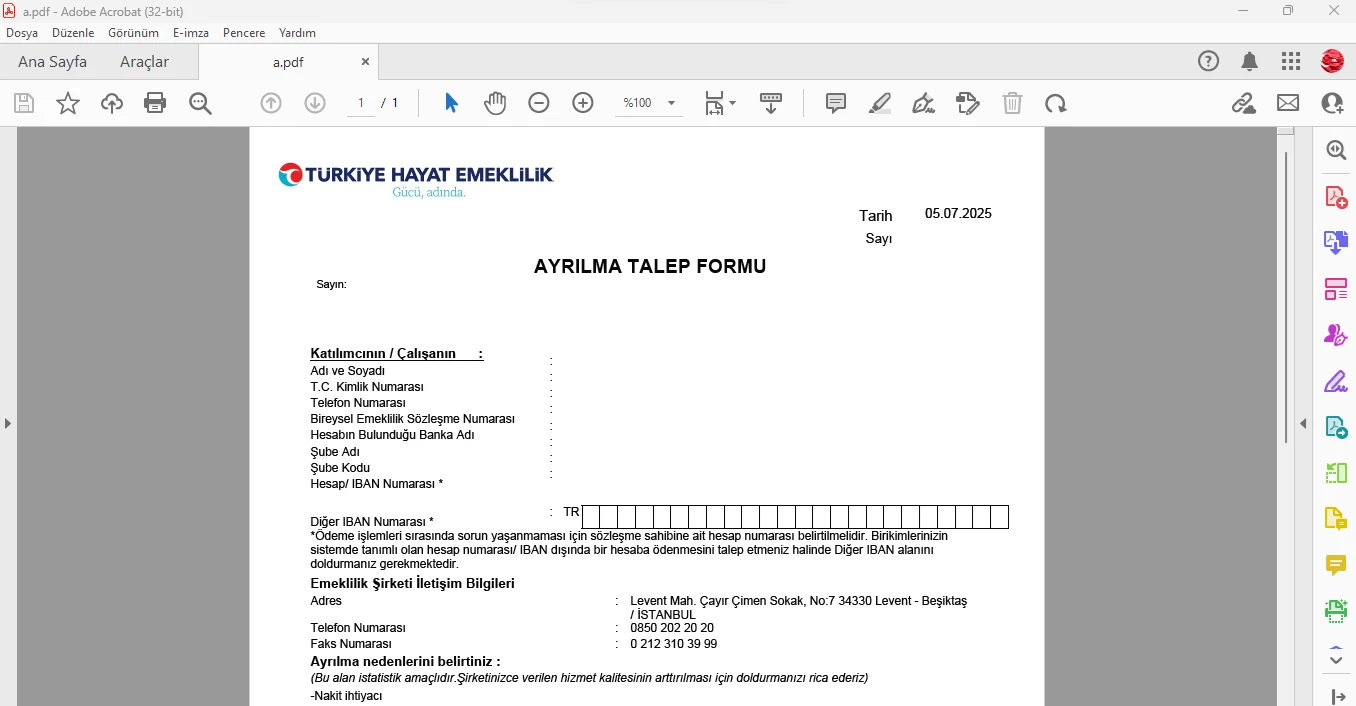Collapse right pane with the left-pointing triangle
Screen dimensions: 1356x706
1303,424
